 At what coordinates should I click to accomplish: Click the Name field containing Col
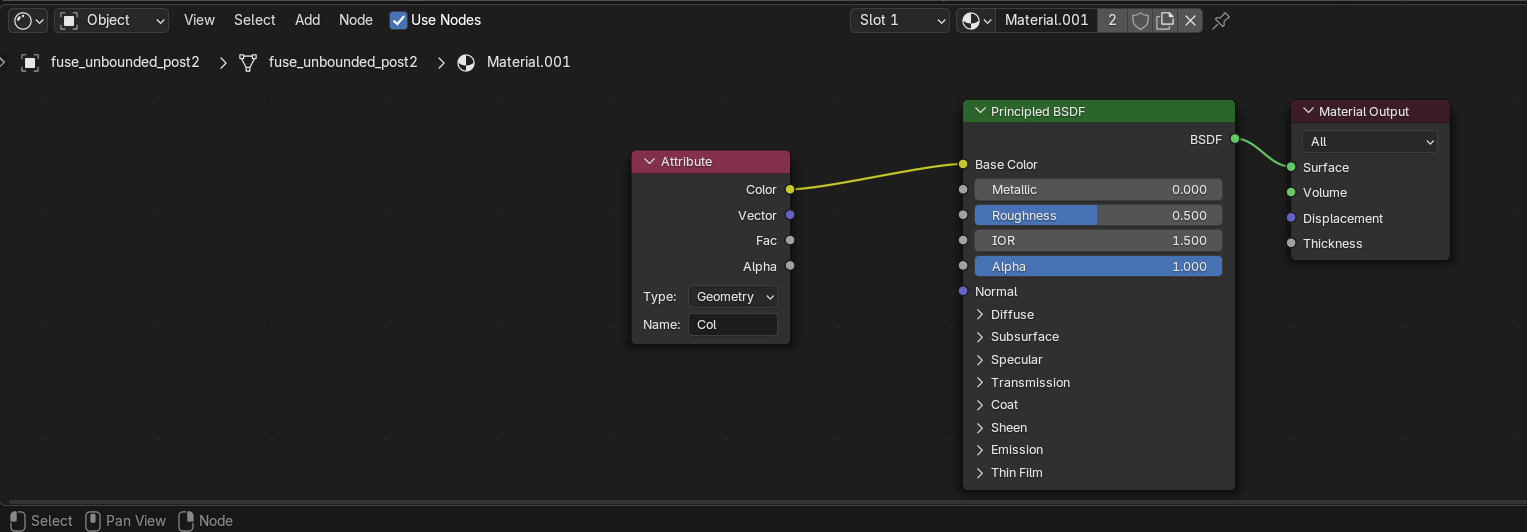[x=733, y=324]
